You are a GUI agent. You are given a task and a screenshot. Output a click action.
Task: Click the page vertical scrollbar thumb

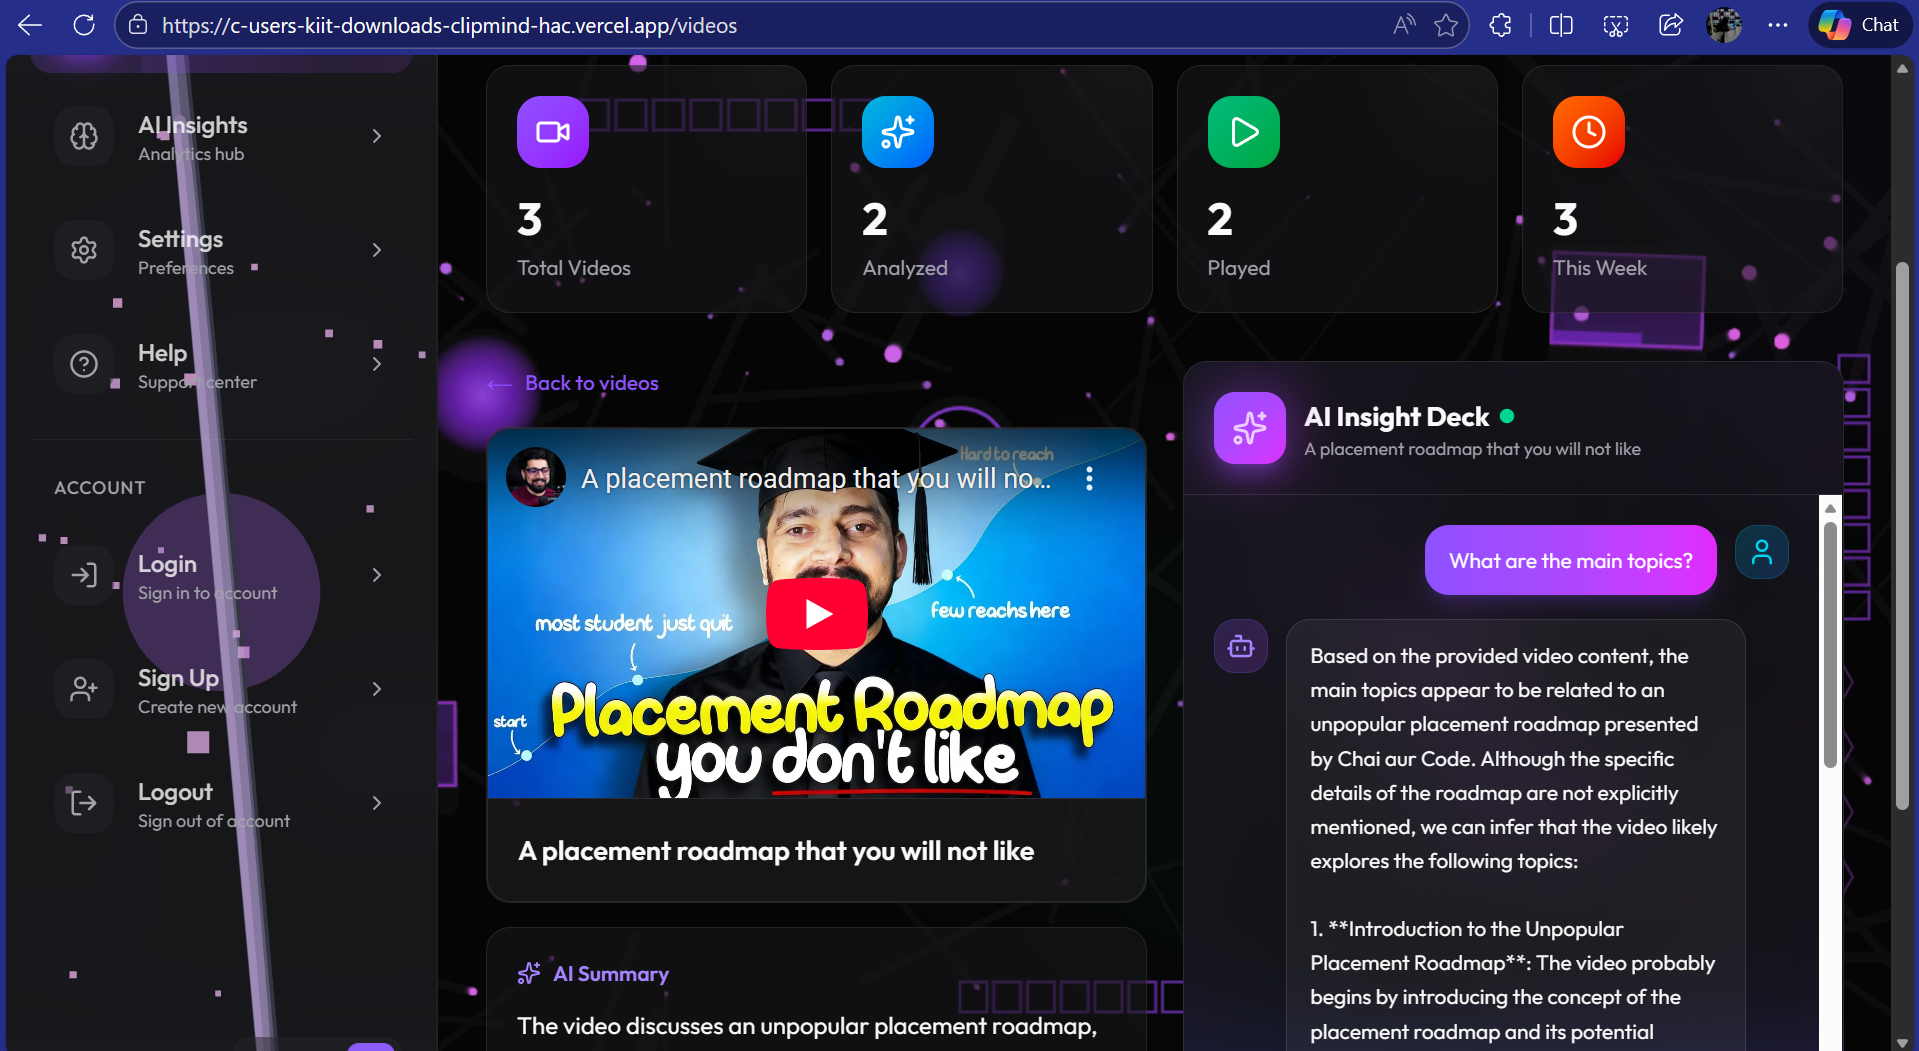tap(1902, 535)
